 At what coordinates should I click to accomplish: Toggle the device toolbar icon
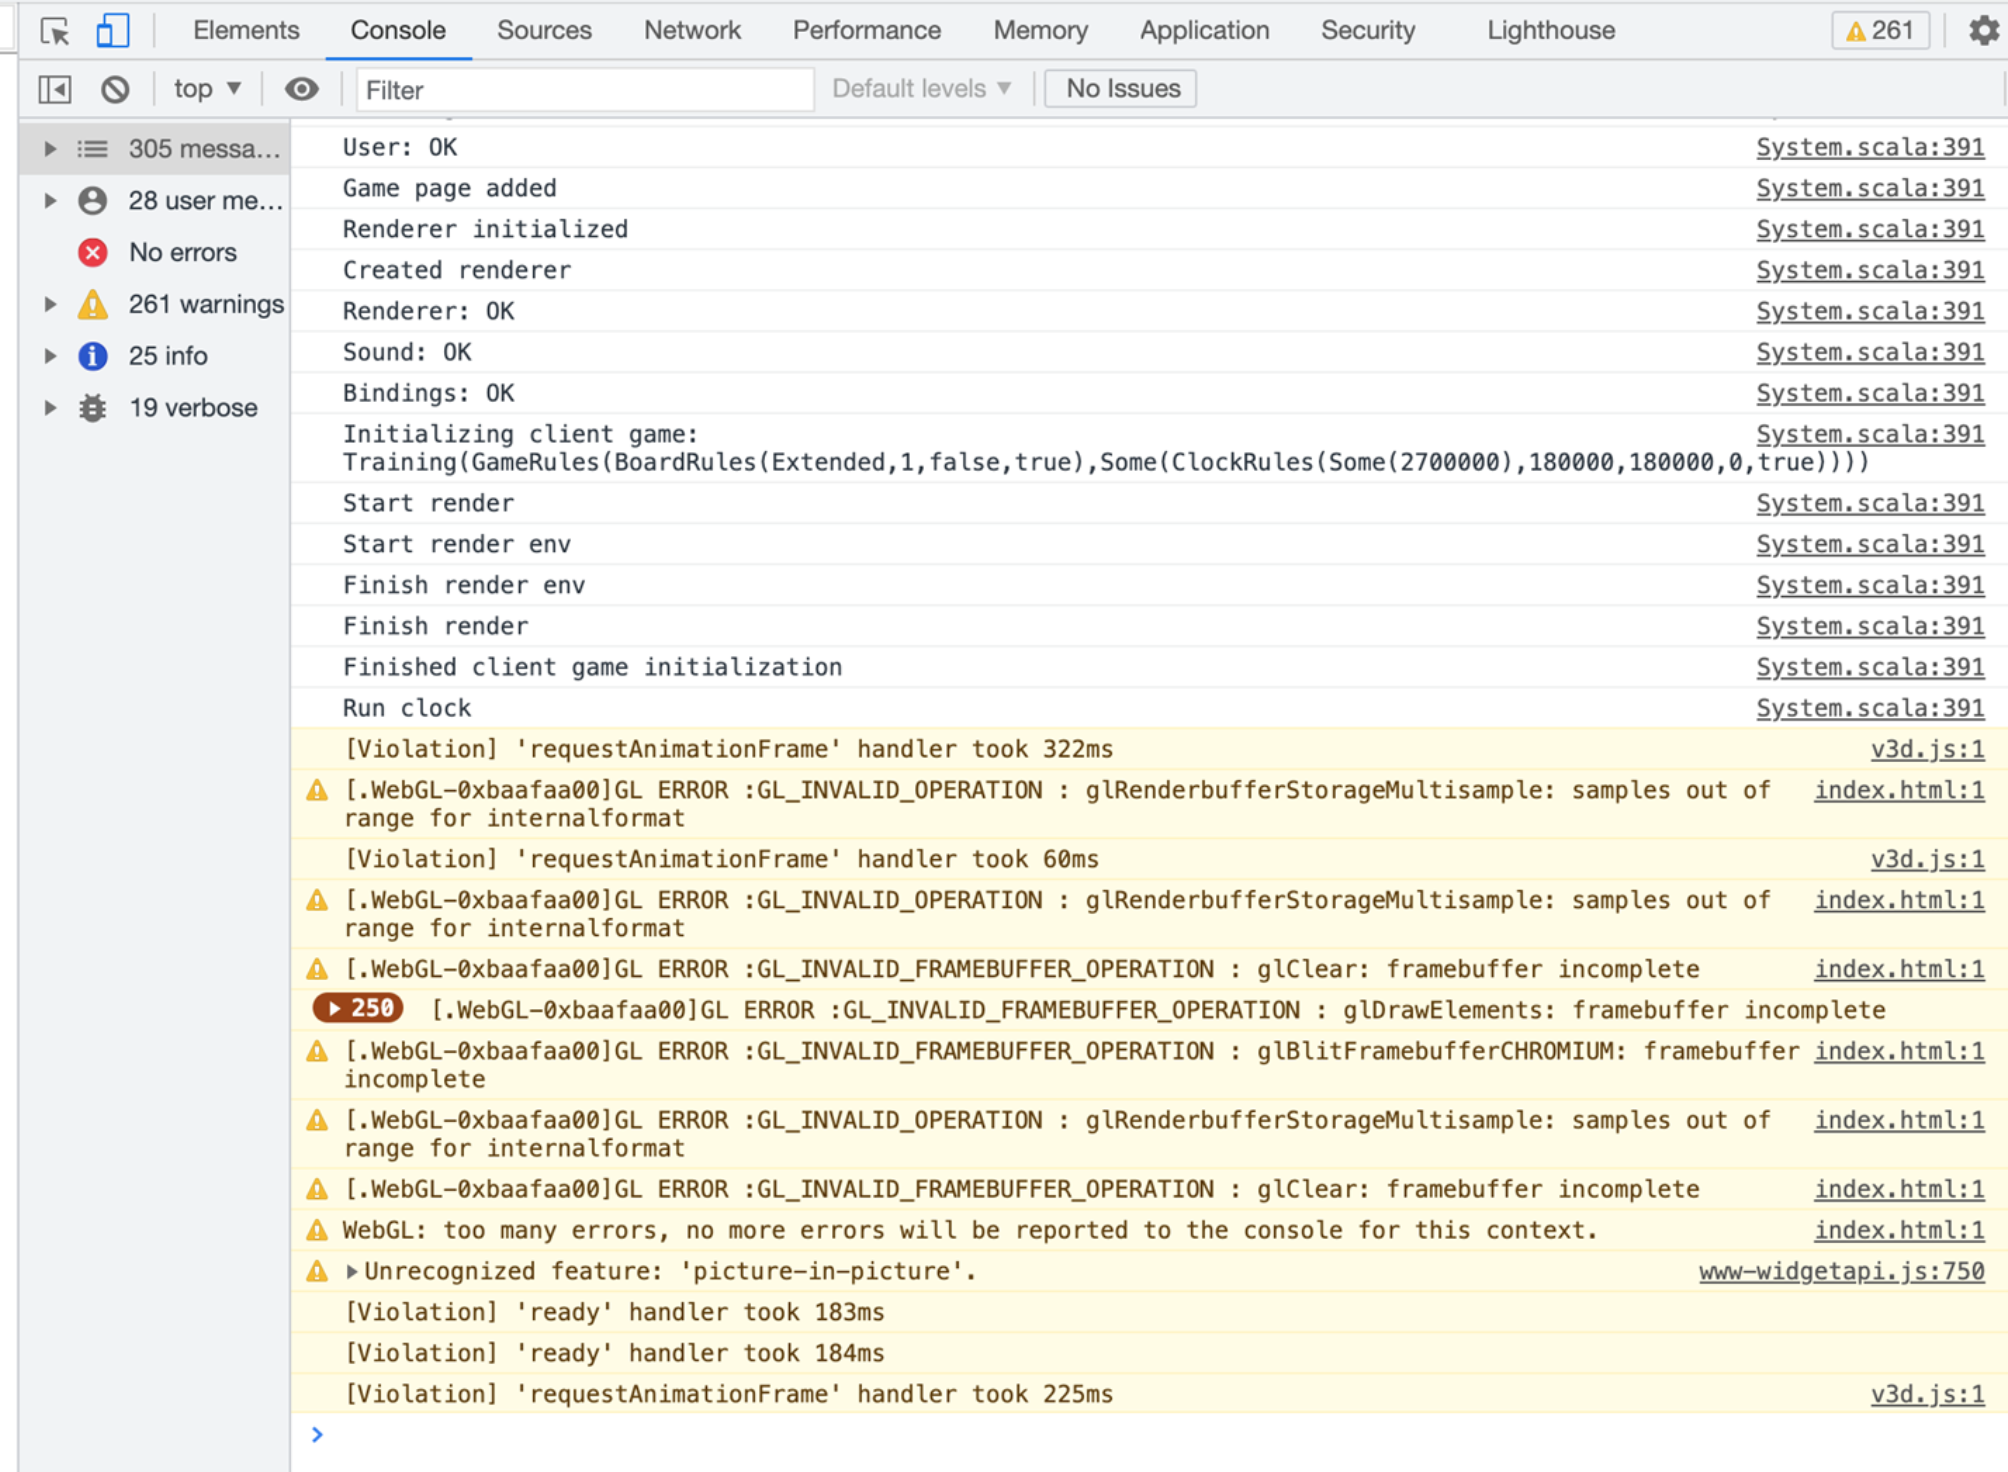click(112, 31)
